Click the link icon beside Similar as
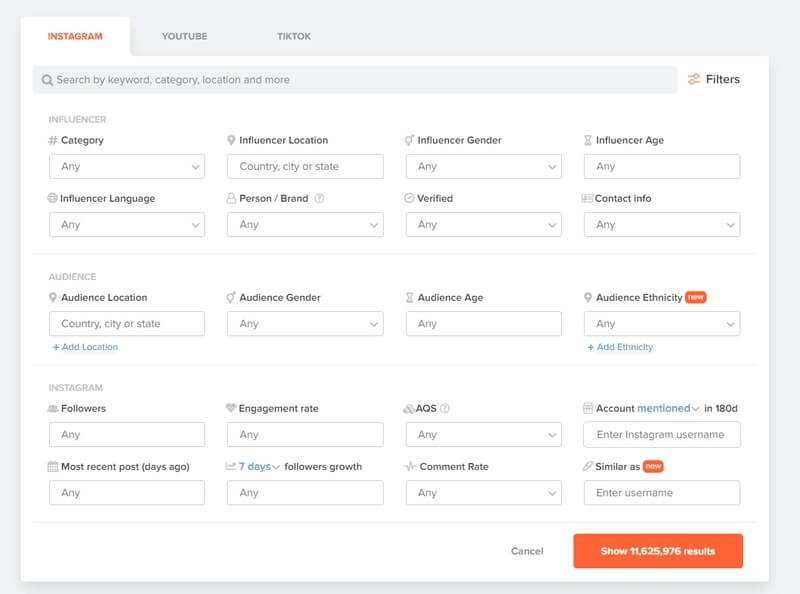Image resolution: width=800 pixels, height=594 pixels. click(588, 466)
